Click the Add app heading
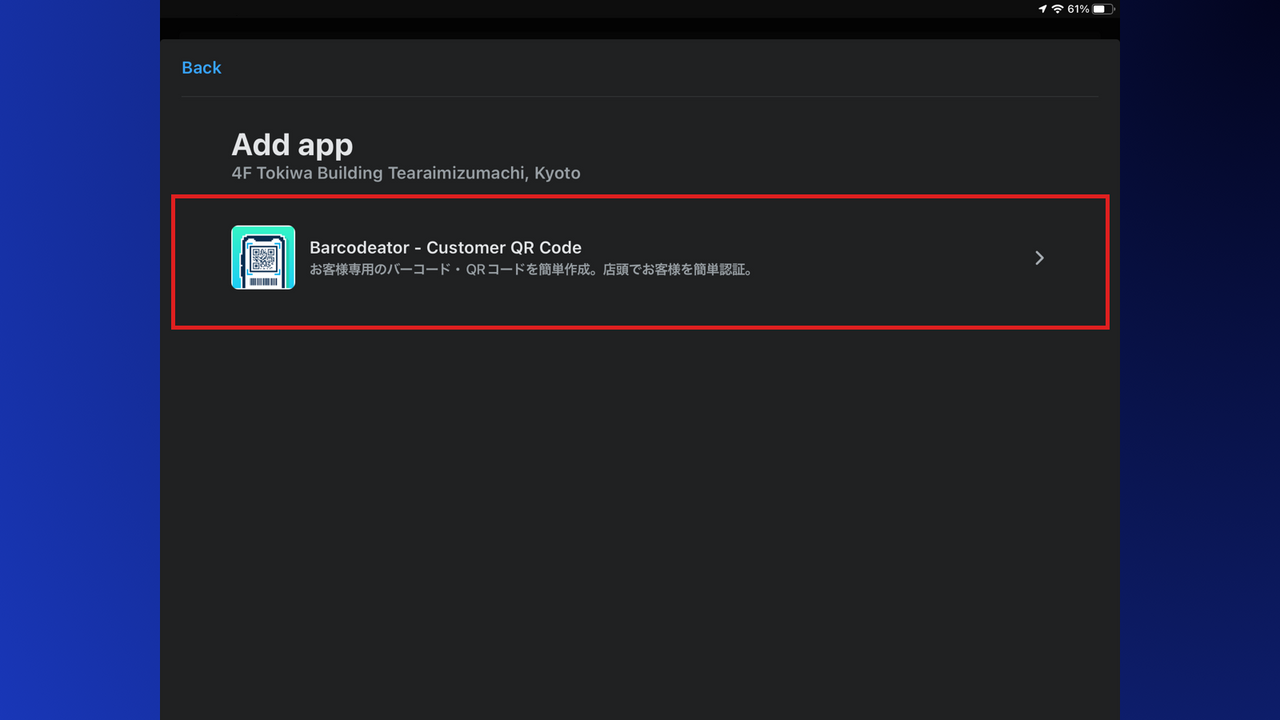This screenshot has width=1280, height=720. (292, 145)
